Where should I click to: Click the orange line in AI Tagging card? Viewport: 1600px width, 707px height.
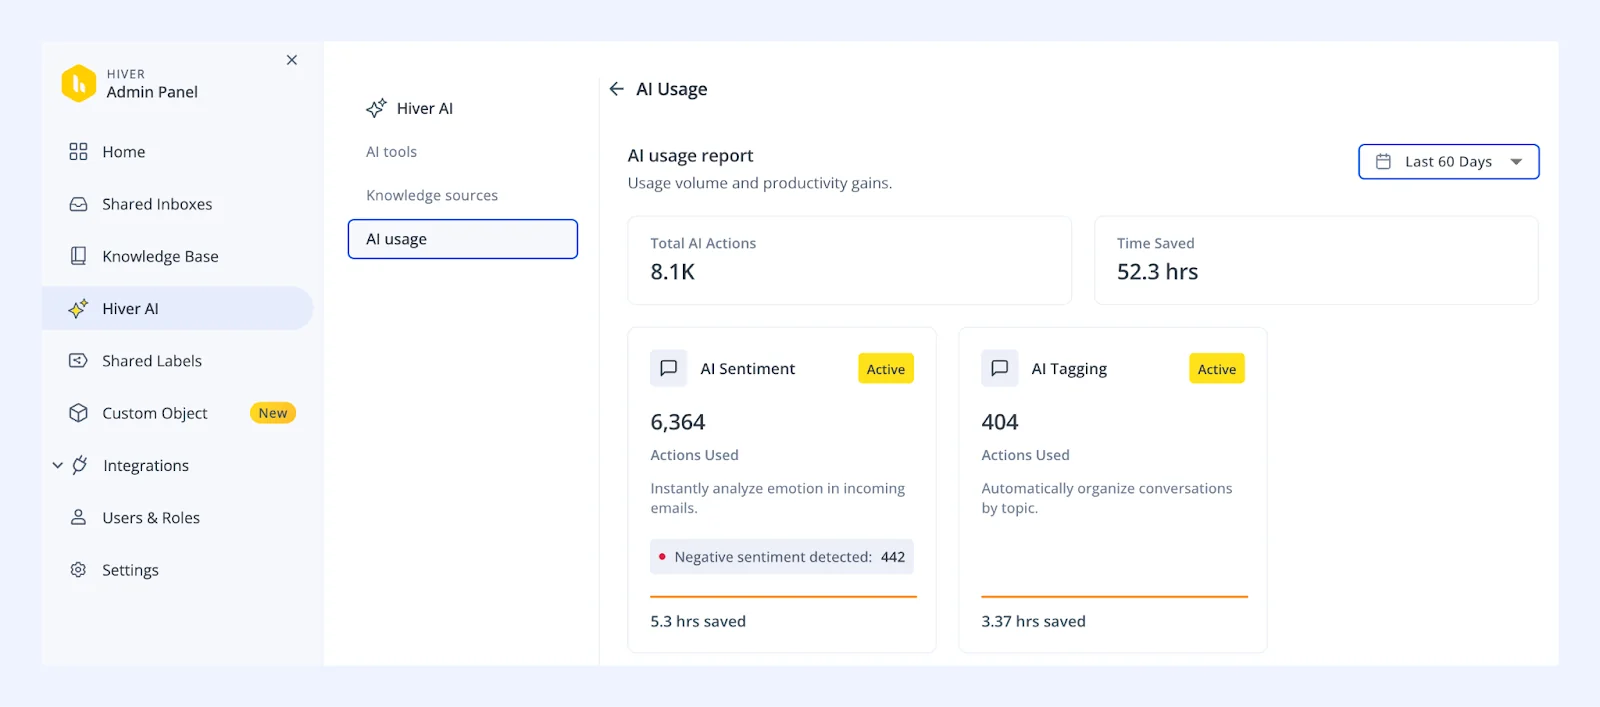(1115, 597)
